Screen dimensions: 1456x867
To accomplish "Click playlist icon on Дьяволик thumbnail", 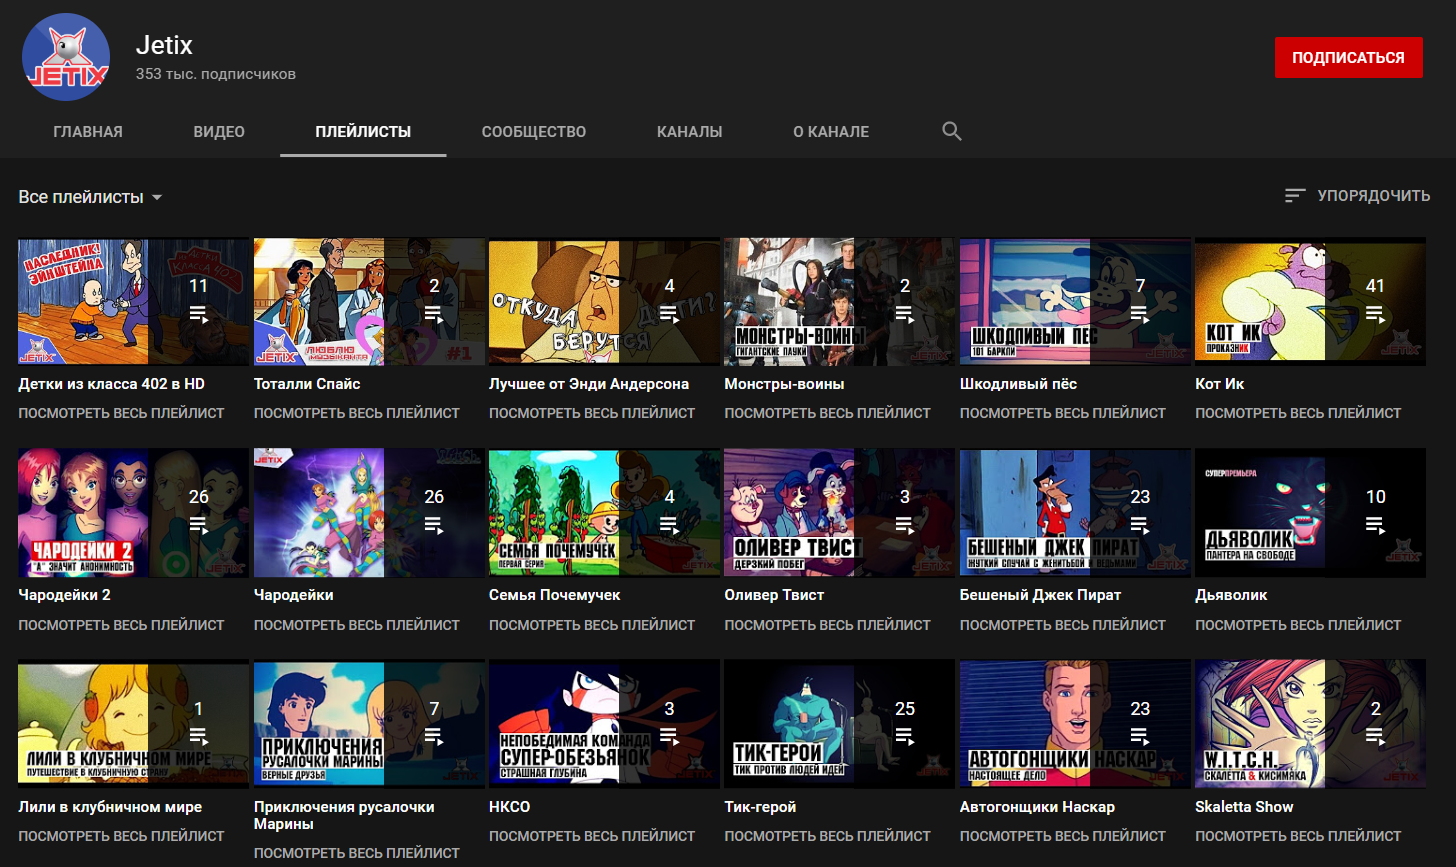I will [1375, 525].
